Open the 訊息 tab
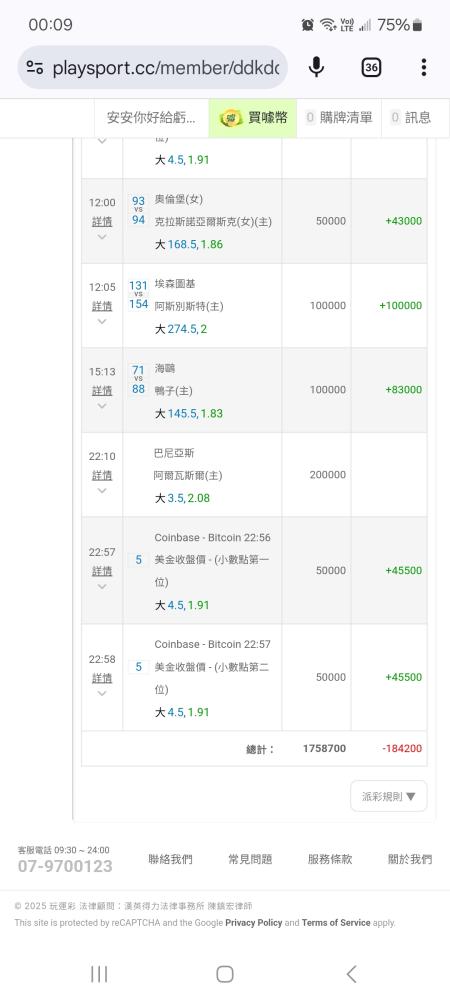 tap(411, 117)
